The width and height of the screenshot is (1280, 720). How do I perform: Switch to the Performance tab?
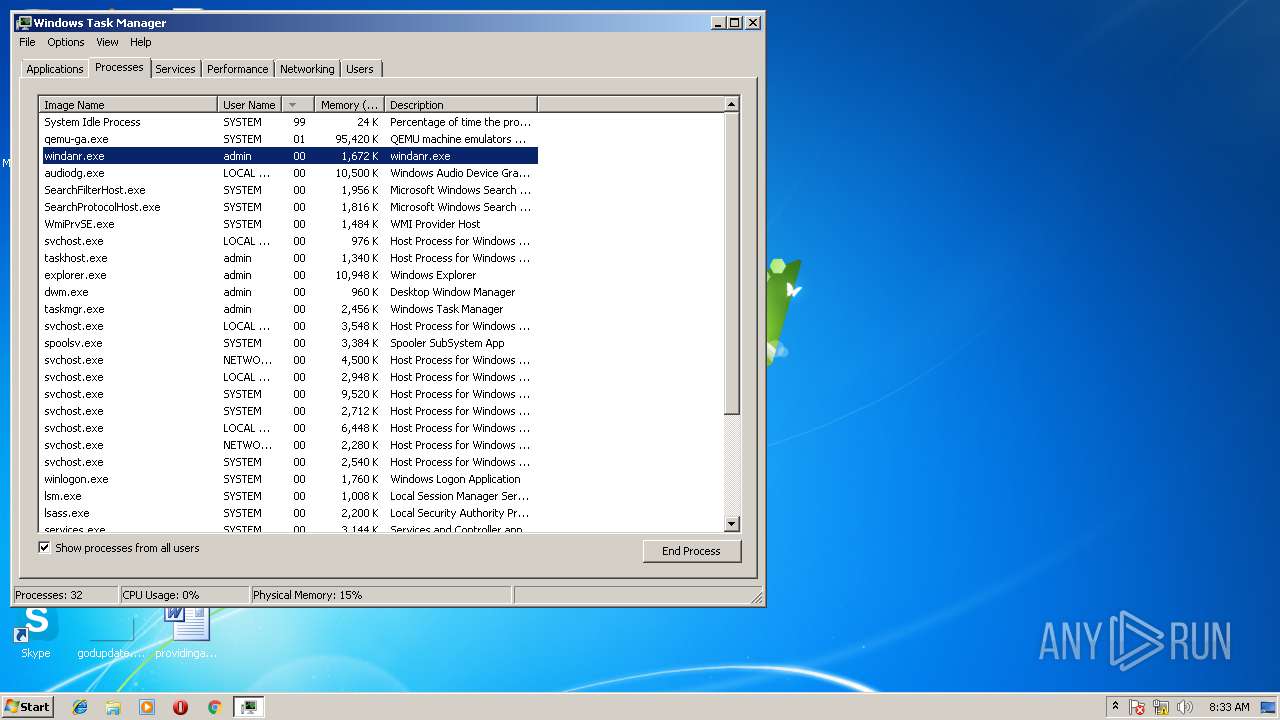tap(237, 69)
